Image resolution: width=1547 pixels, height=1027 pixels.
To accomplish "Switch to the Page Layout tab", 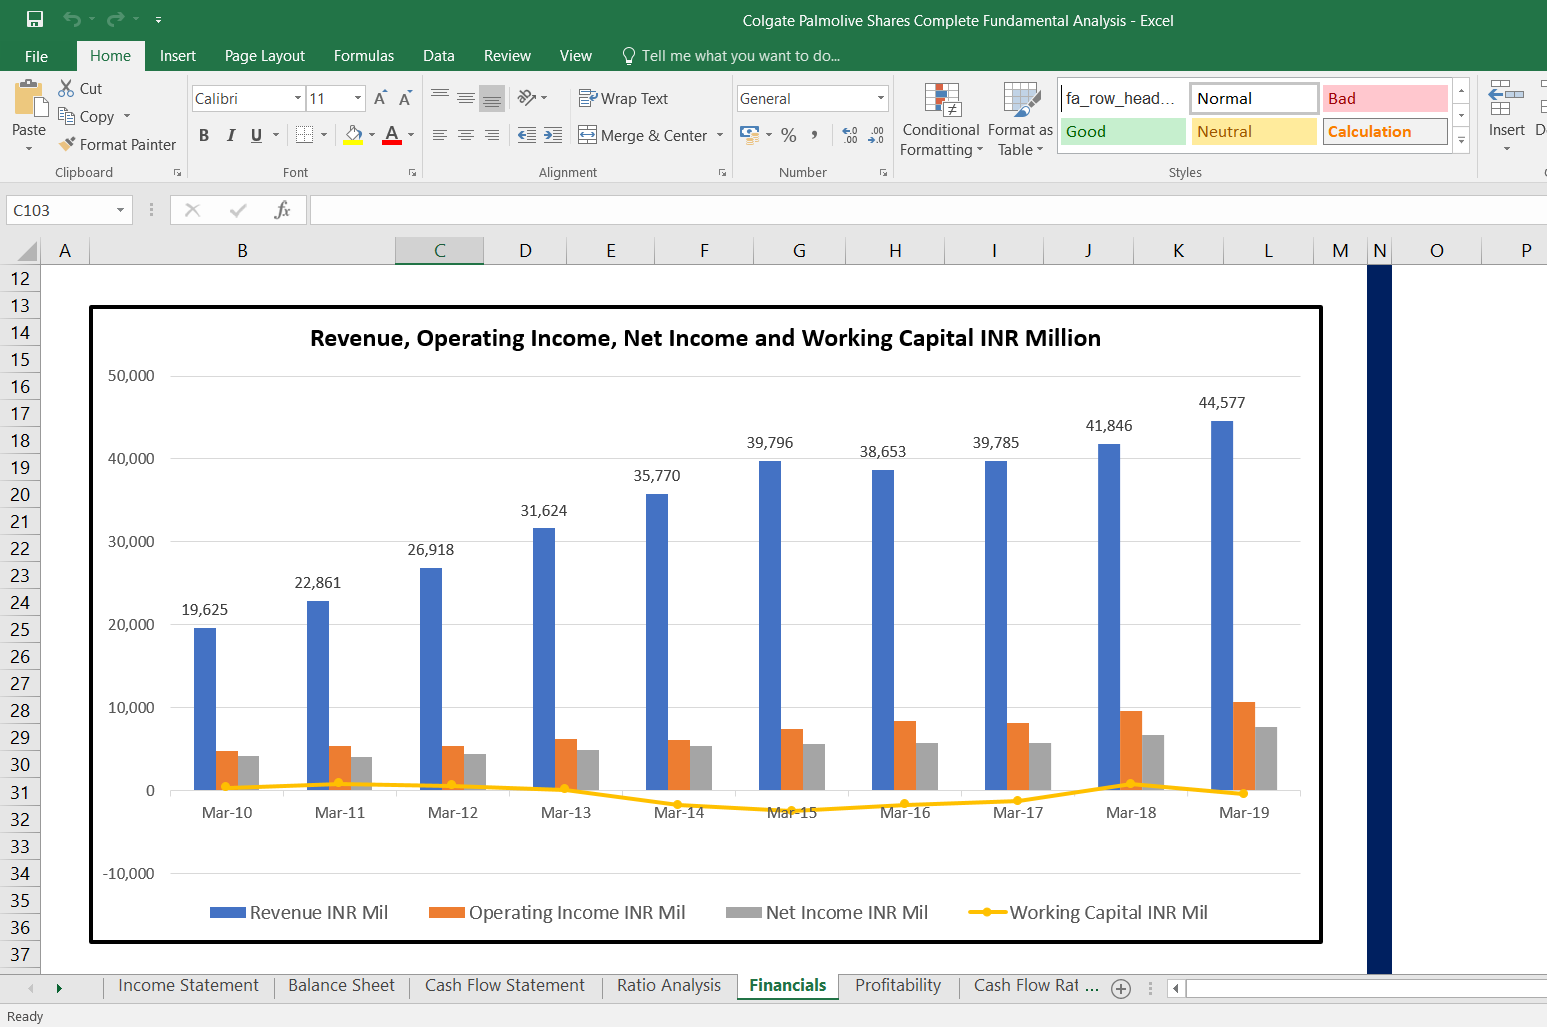I will (265, 56).
